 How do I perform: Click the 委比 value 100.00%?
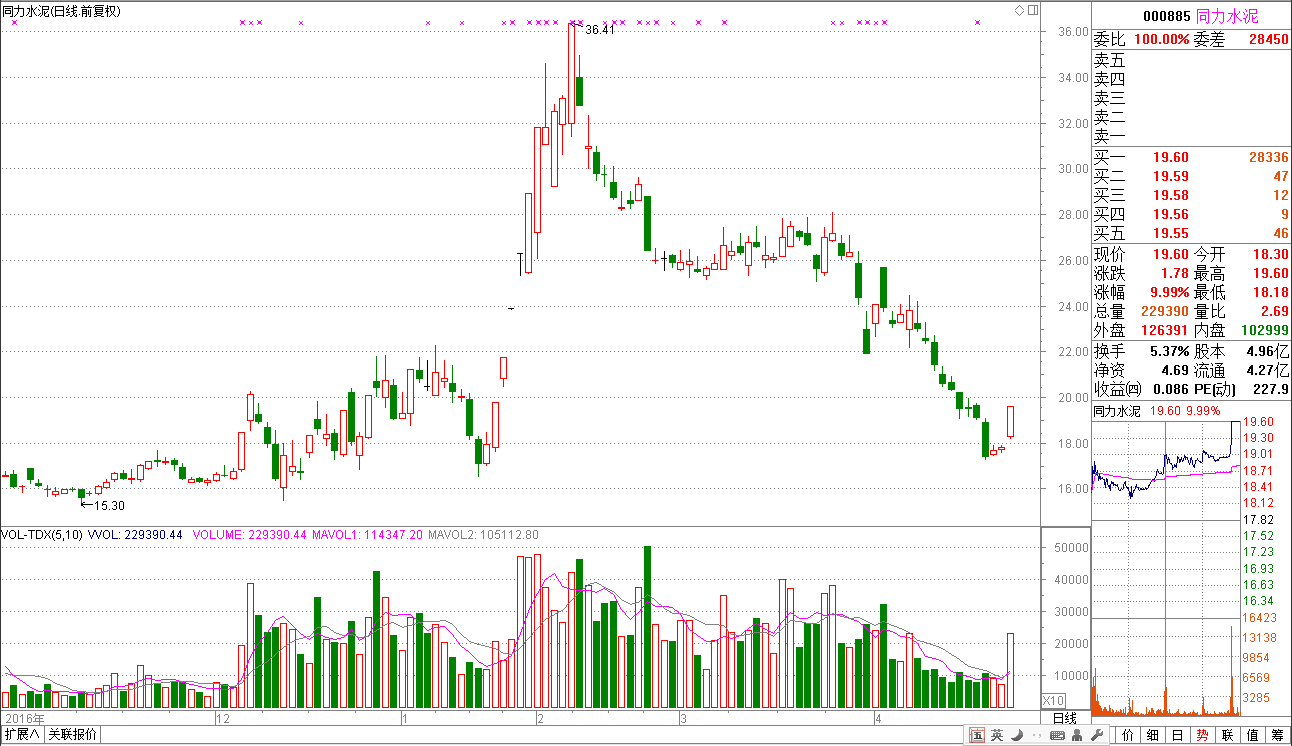pos(1160,40)
